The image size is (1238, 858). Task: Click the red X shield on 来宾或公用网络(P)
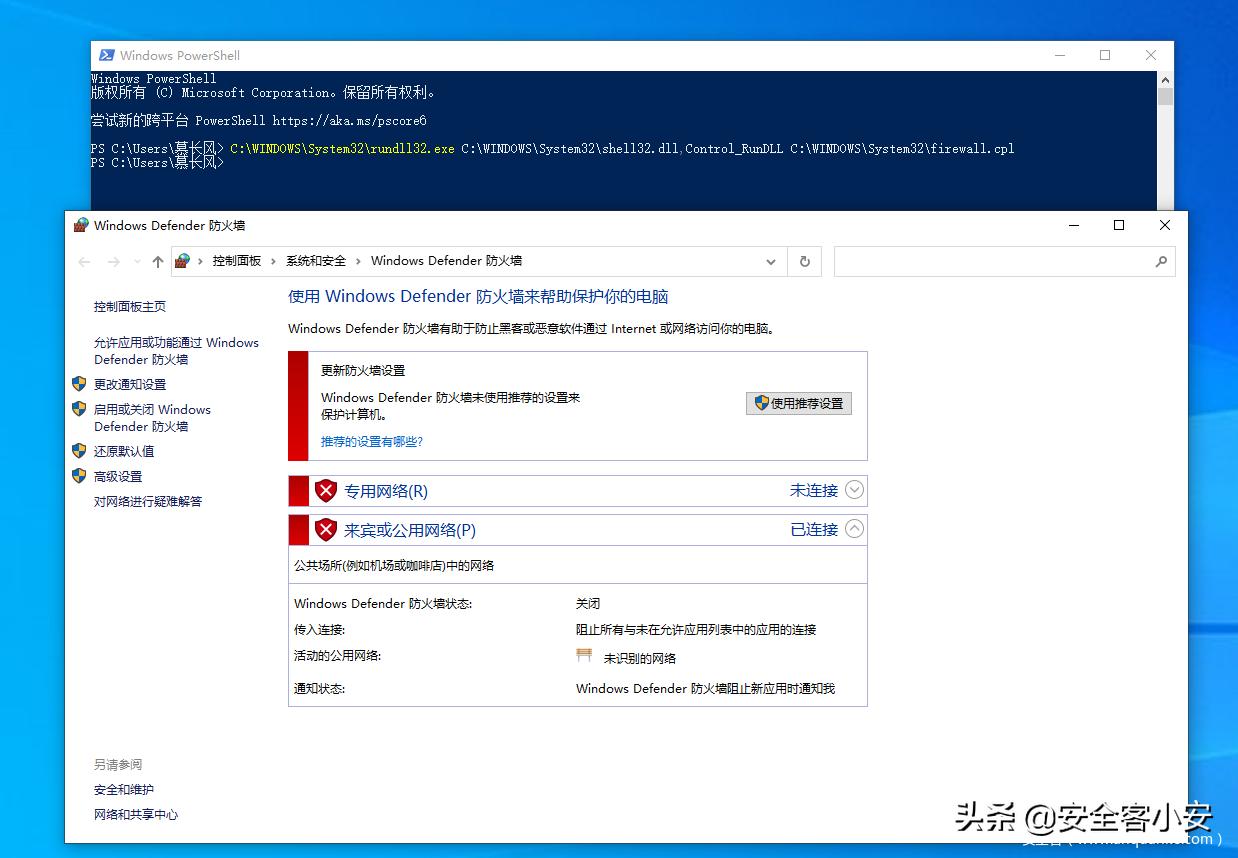point(326,530)
